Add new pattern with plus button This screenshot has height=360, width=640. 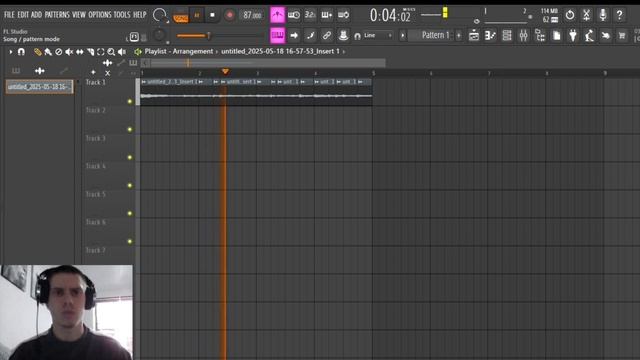tap(459, 36)
